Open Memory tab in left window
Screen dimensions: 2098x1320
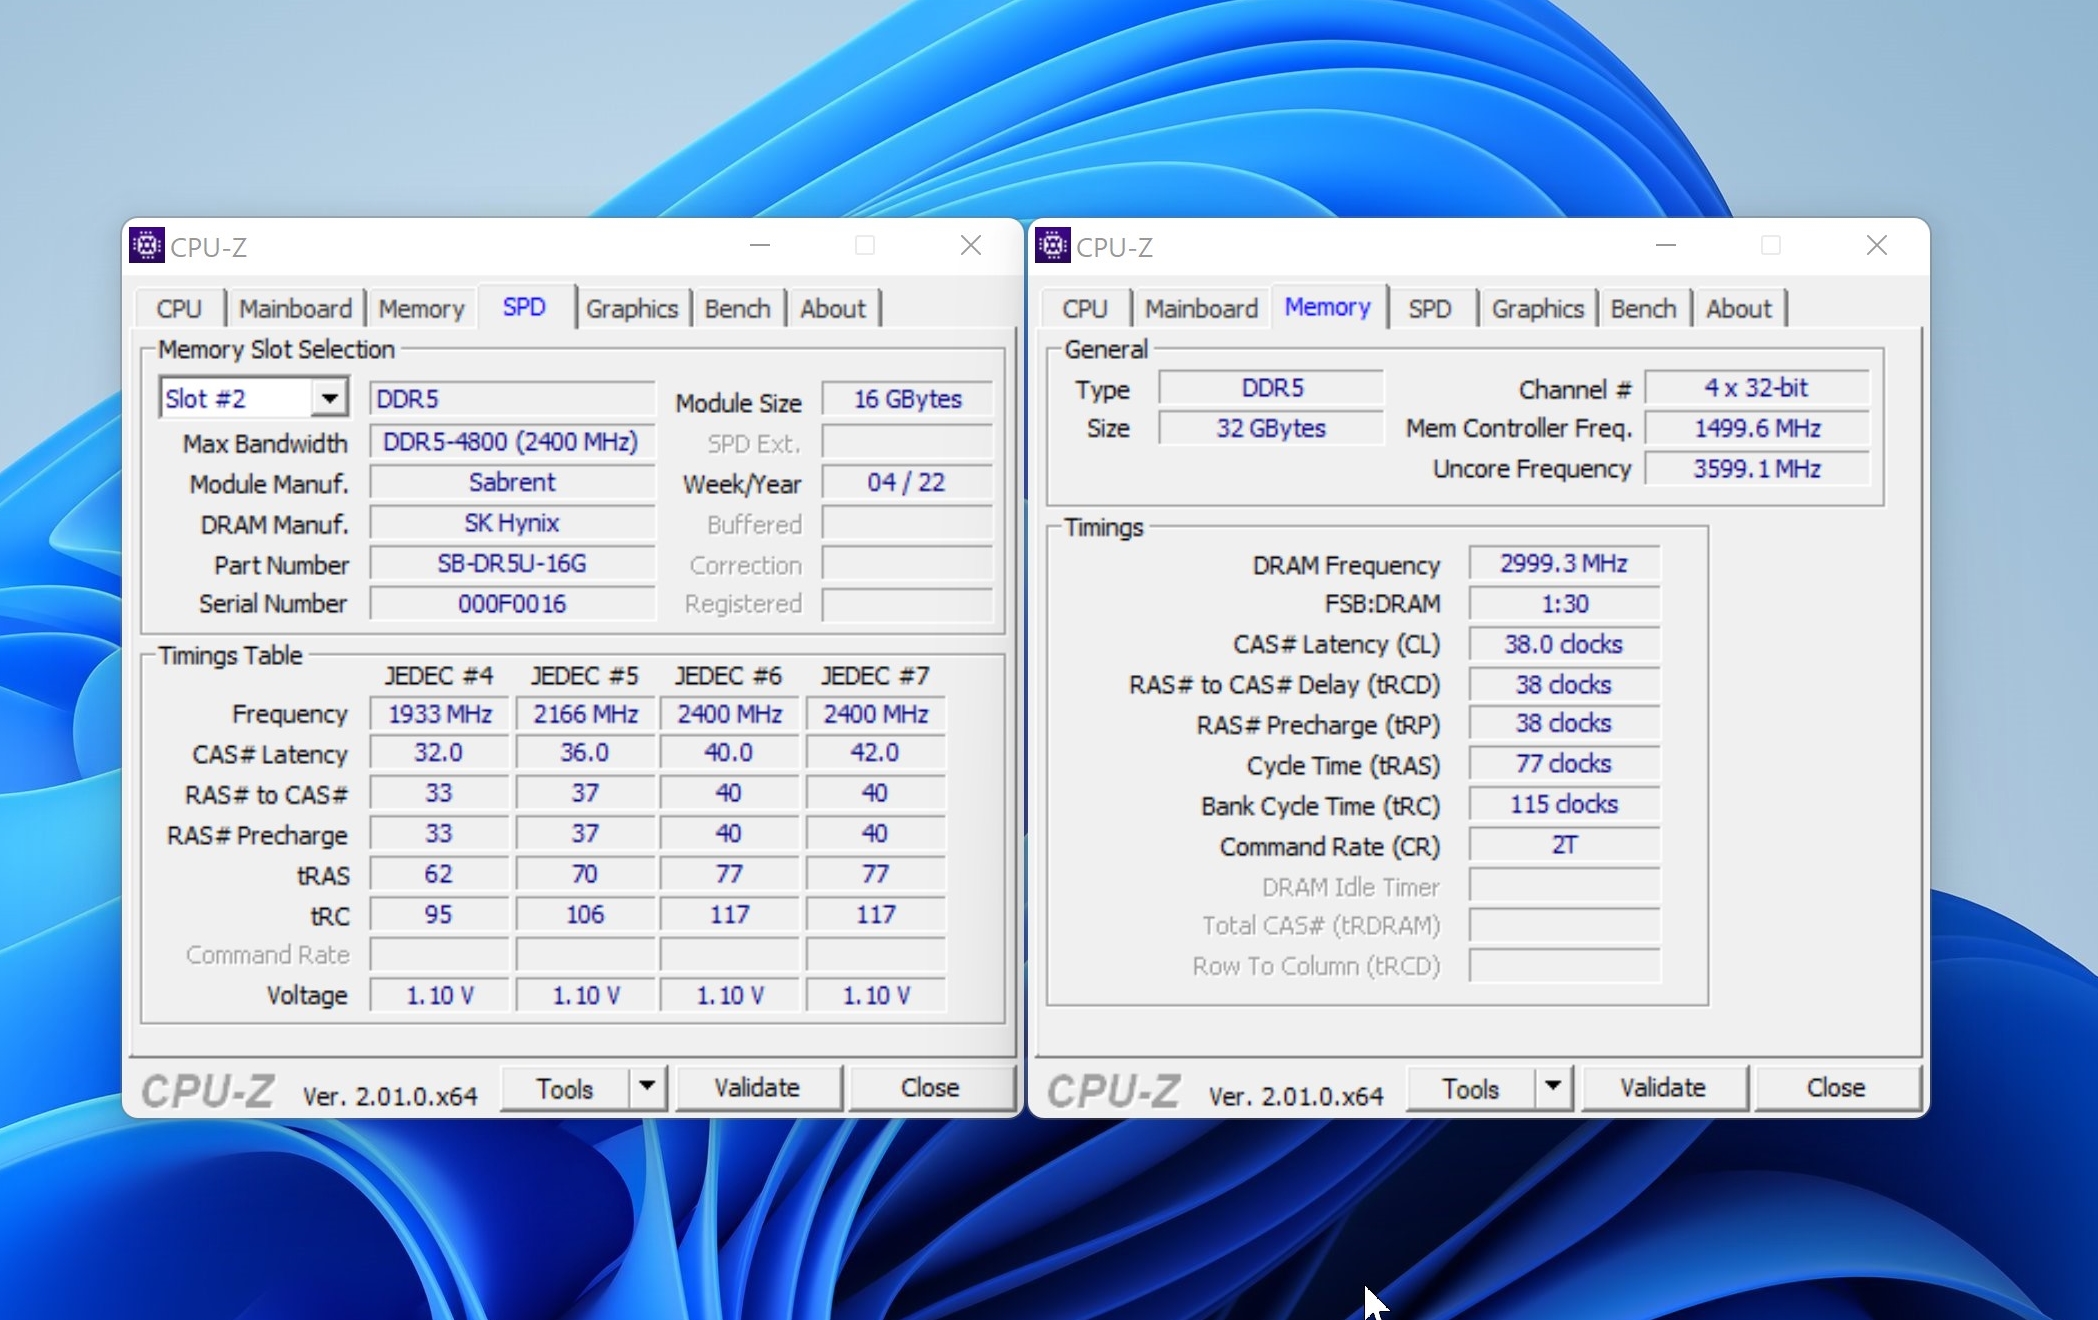point(422,309)
